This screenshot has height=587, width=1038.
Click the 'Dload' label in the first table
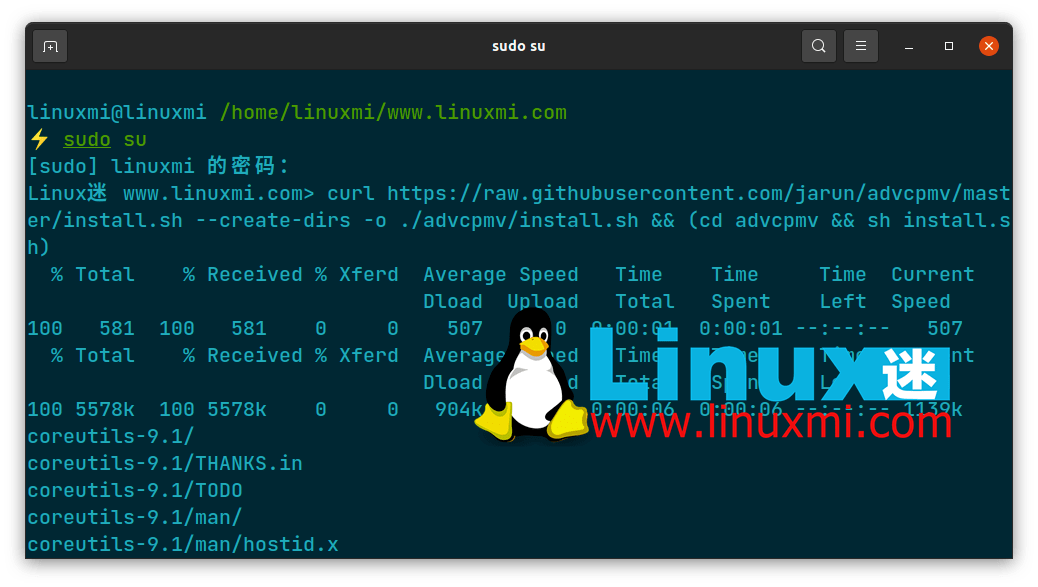453,302
